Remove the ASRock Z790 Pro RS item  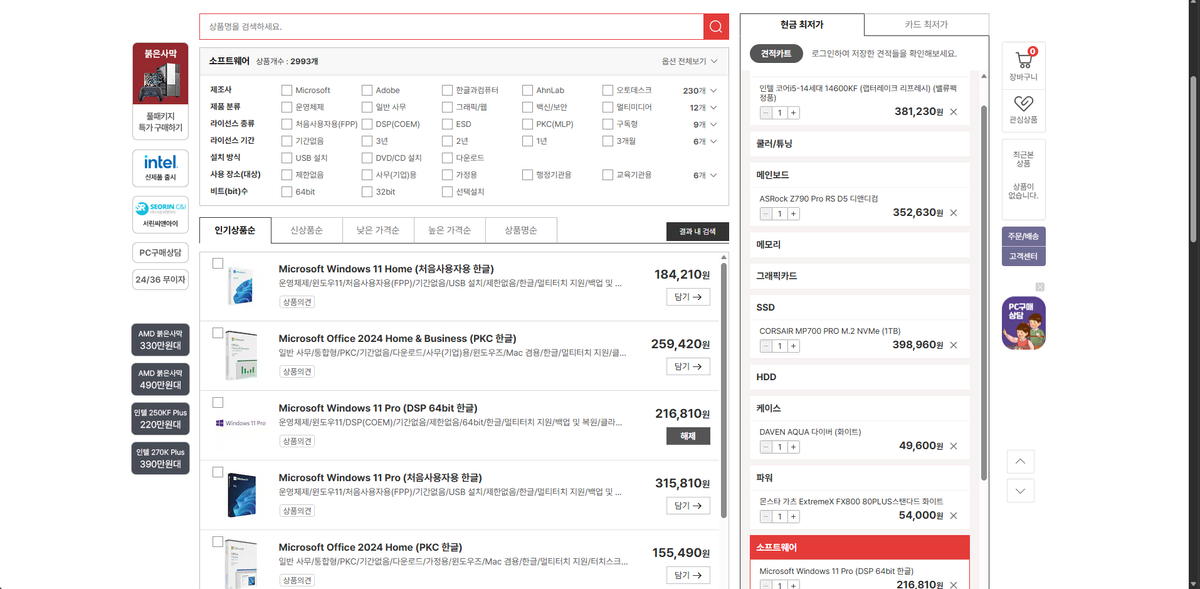pos(953,213)
